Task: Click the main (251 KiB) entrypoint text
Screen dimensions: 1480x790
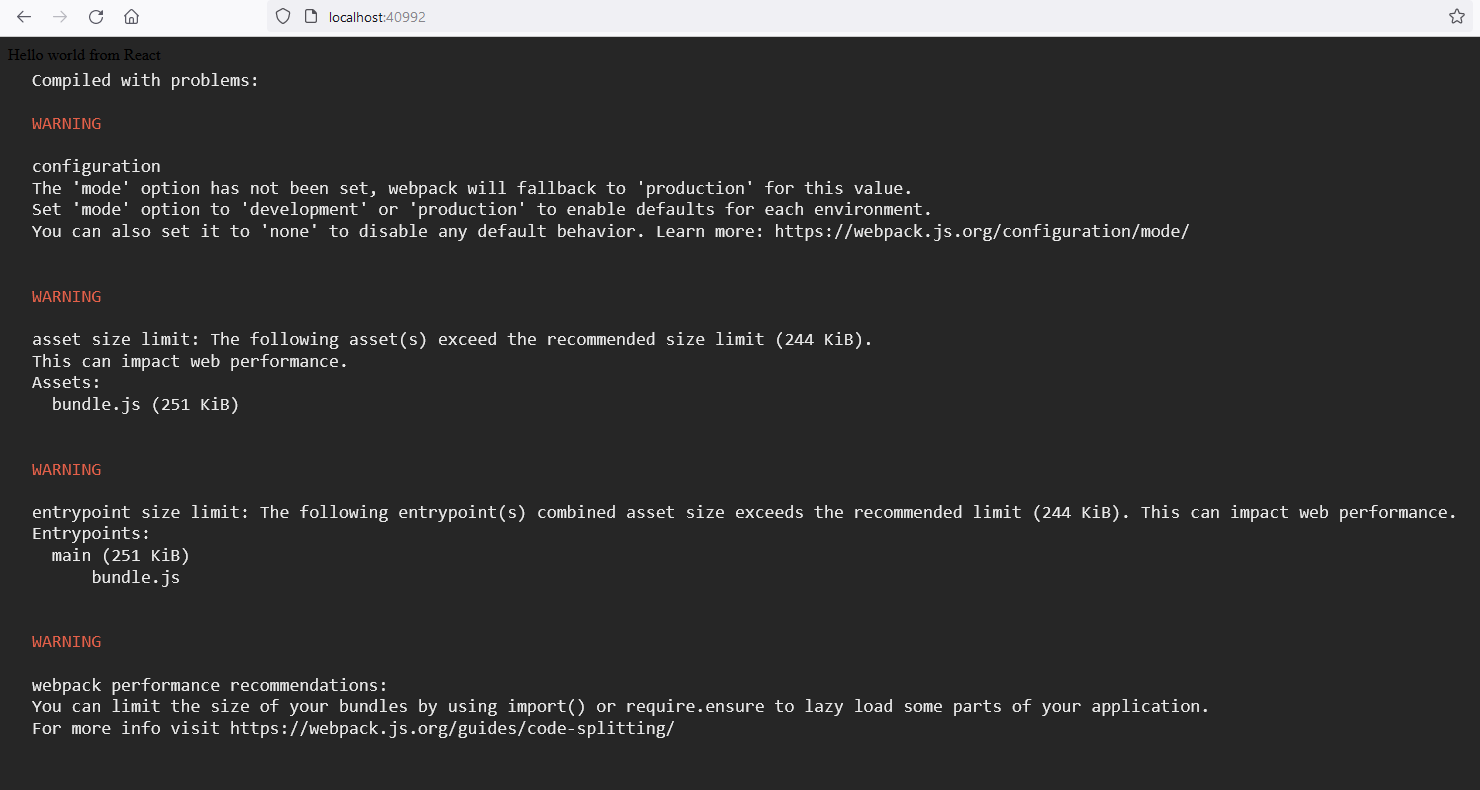Action: 119,555
